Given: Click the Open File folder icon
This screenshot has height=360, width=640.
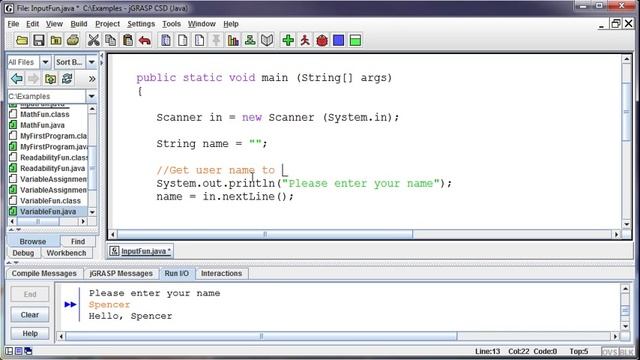Looking at the screenshot, I should [22, 40].
